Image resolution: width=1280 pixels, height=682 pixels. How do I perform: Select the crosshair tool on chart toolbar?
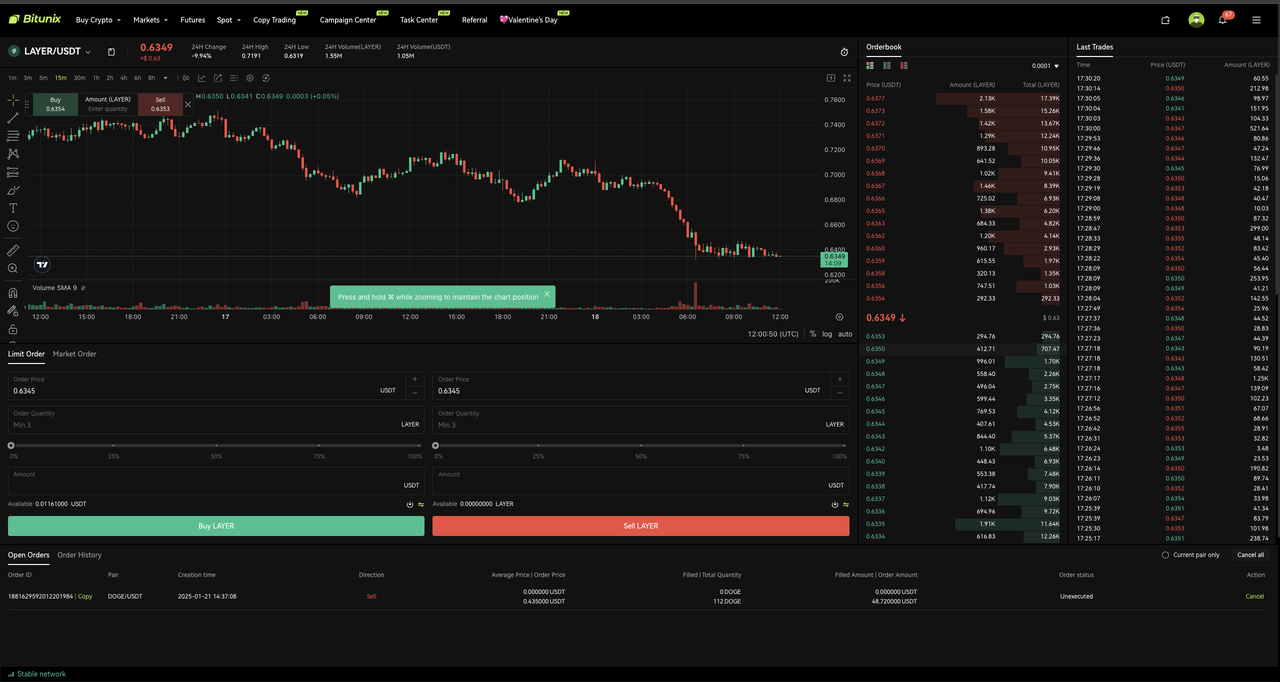(x=12, y=101)
